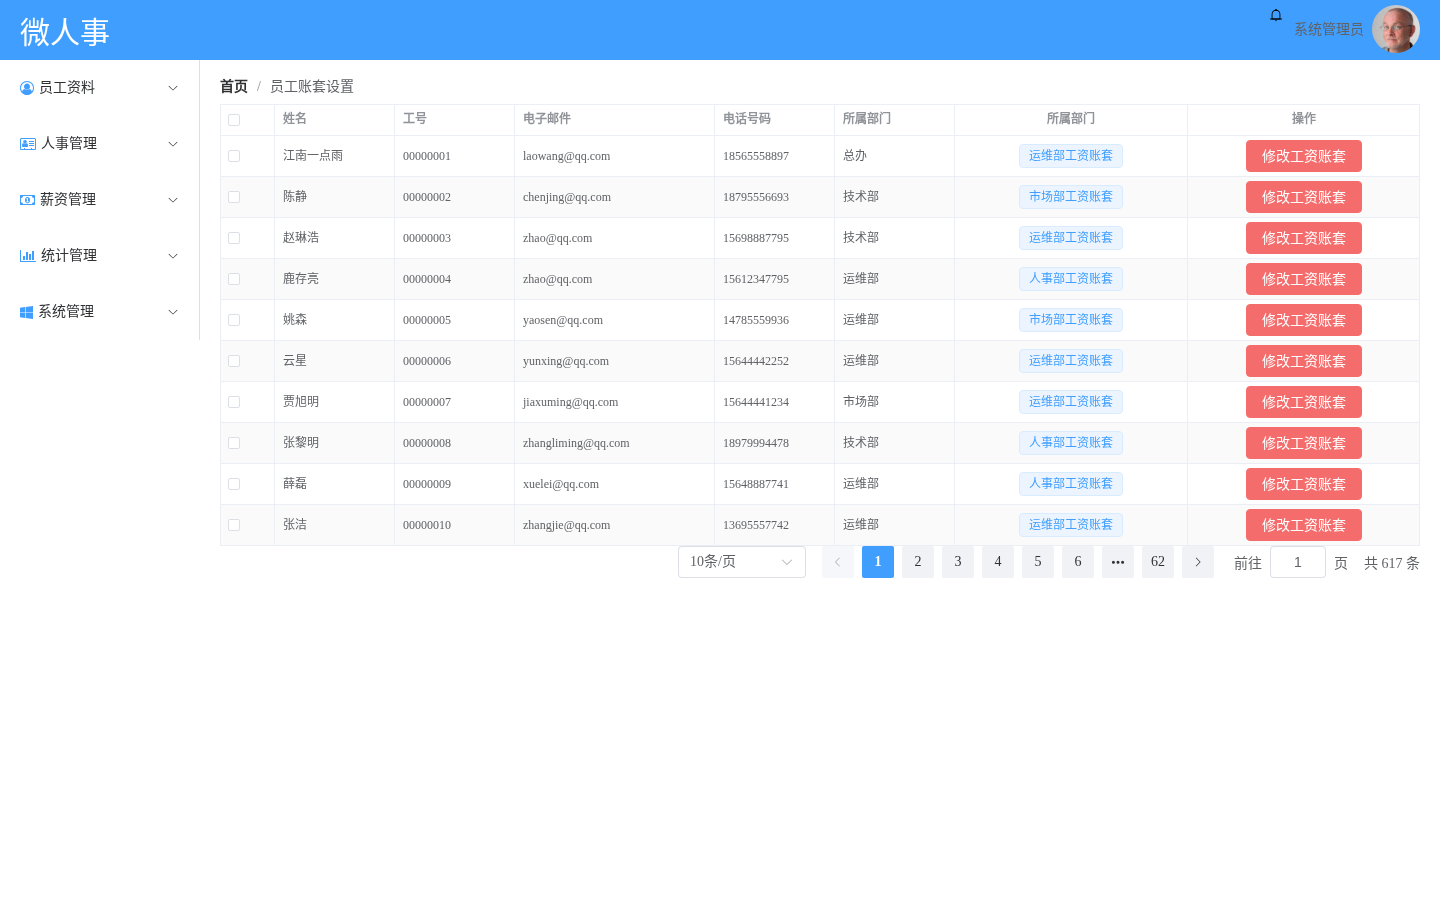Screen dimensions: 1440x900
Task: Click the 系统管理 windows icon
Action: (27, 312)
